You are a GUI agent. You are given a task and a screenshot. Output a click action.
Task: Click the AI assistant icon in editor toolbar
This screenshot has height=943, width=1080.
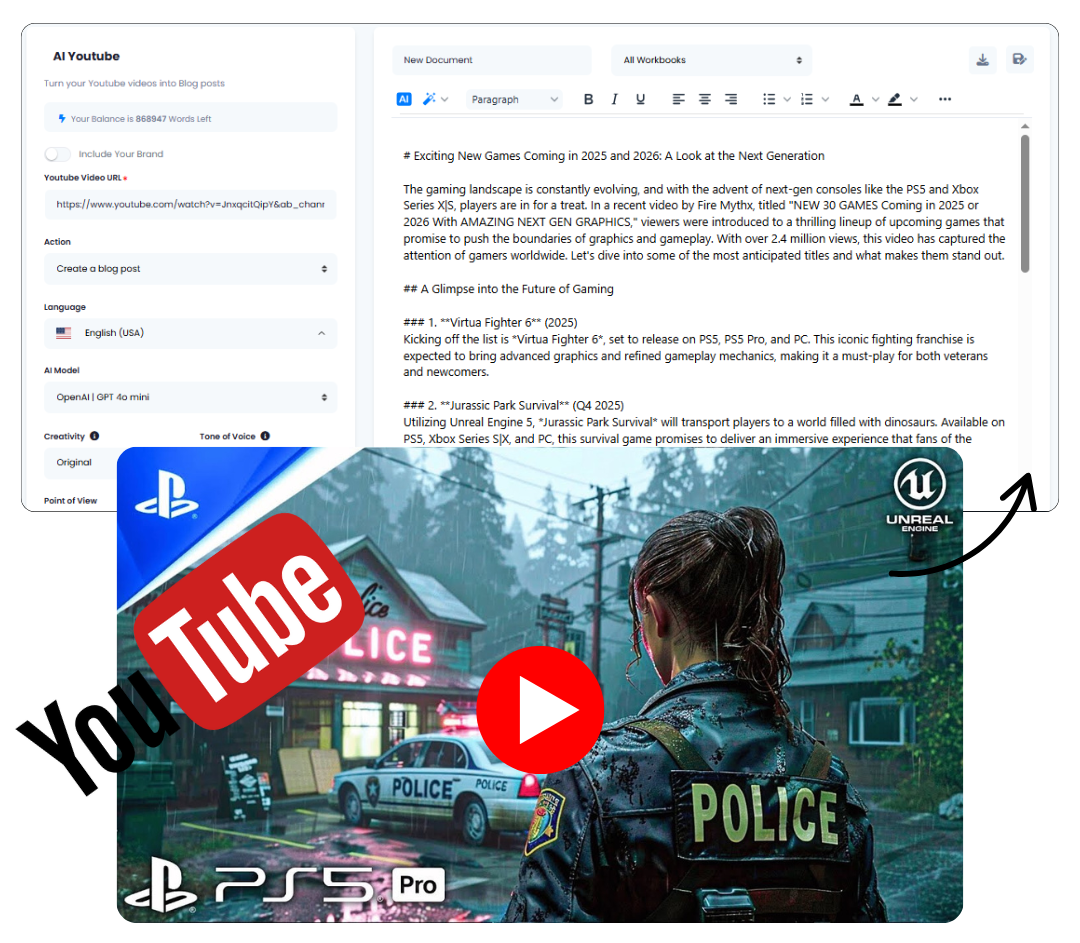pos(404,99)
